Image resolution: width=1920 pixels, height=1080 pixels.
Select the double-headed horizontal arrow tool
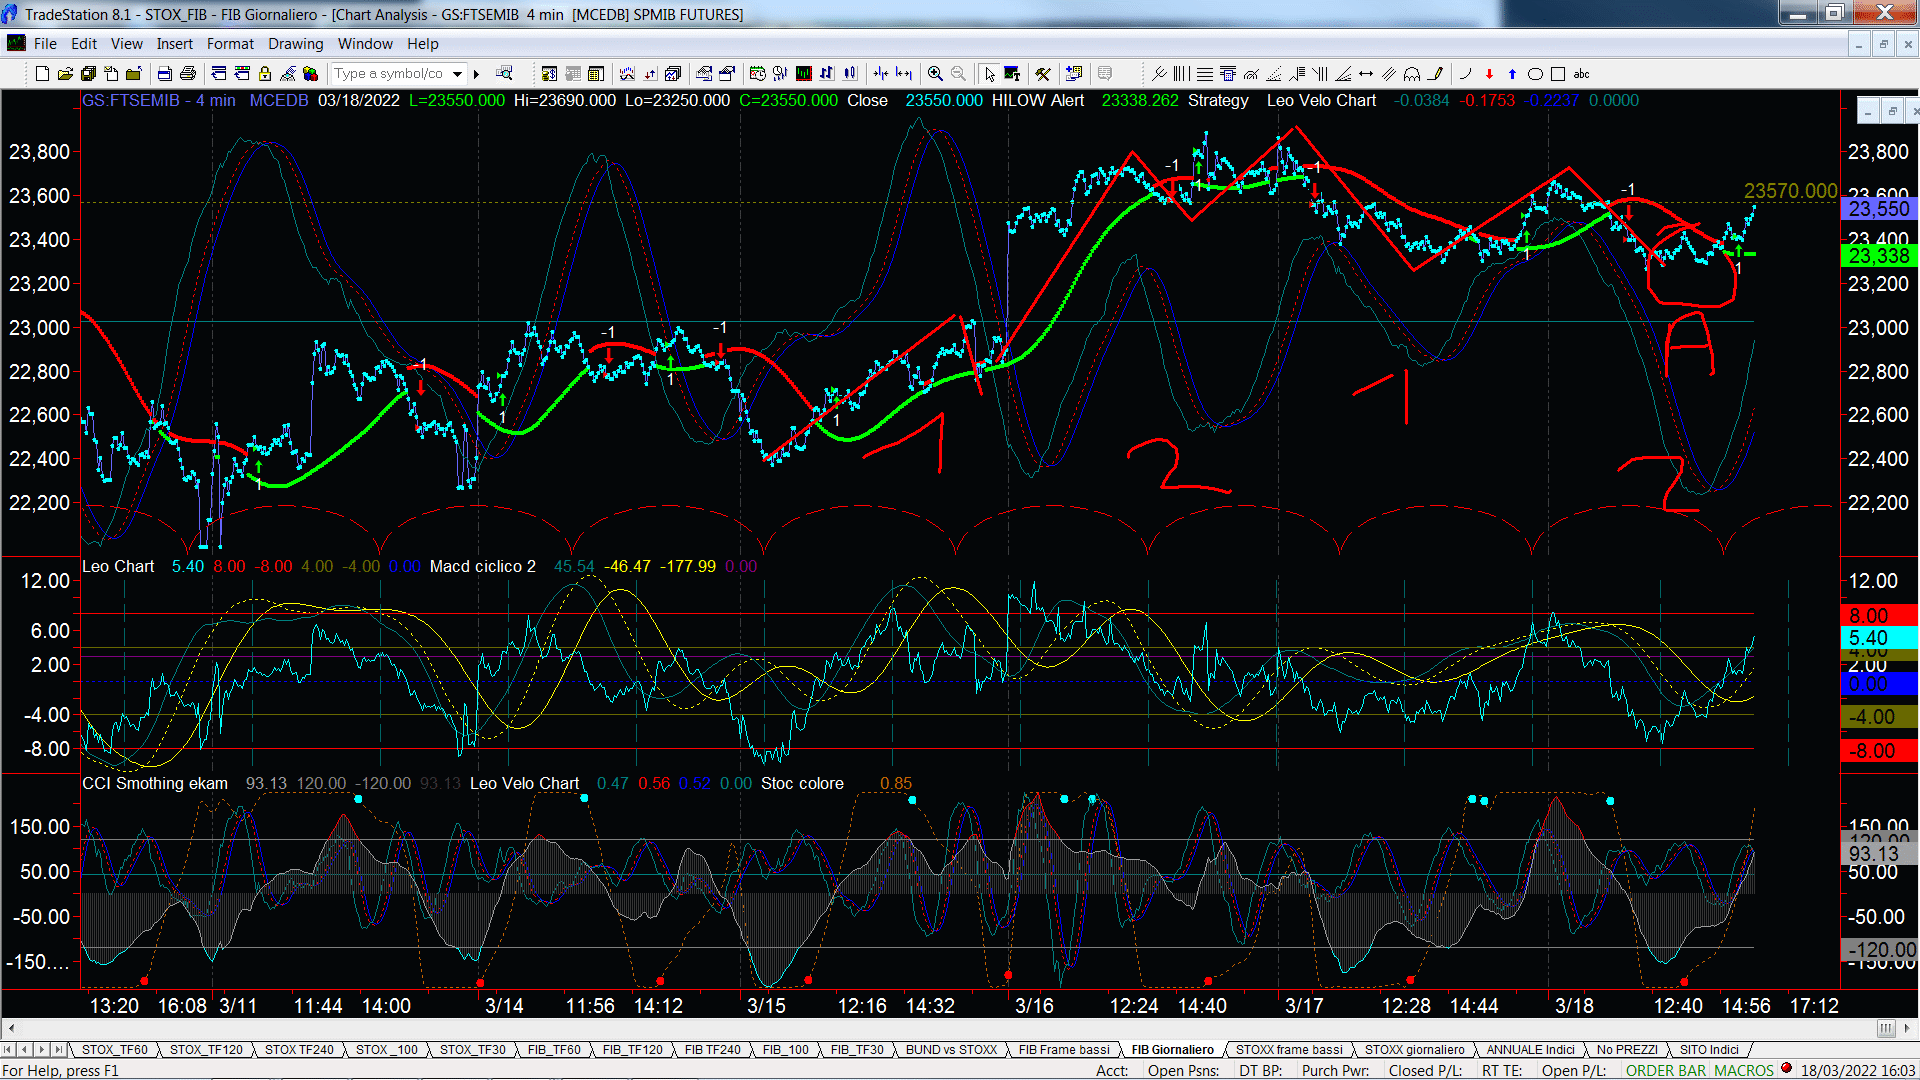pyautogui.click(x=1366, y=74)
